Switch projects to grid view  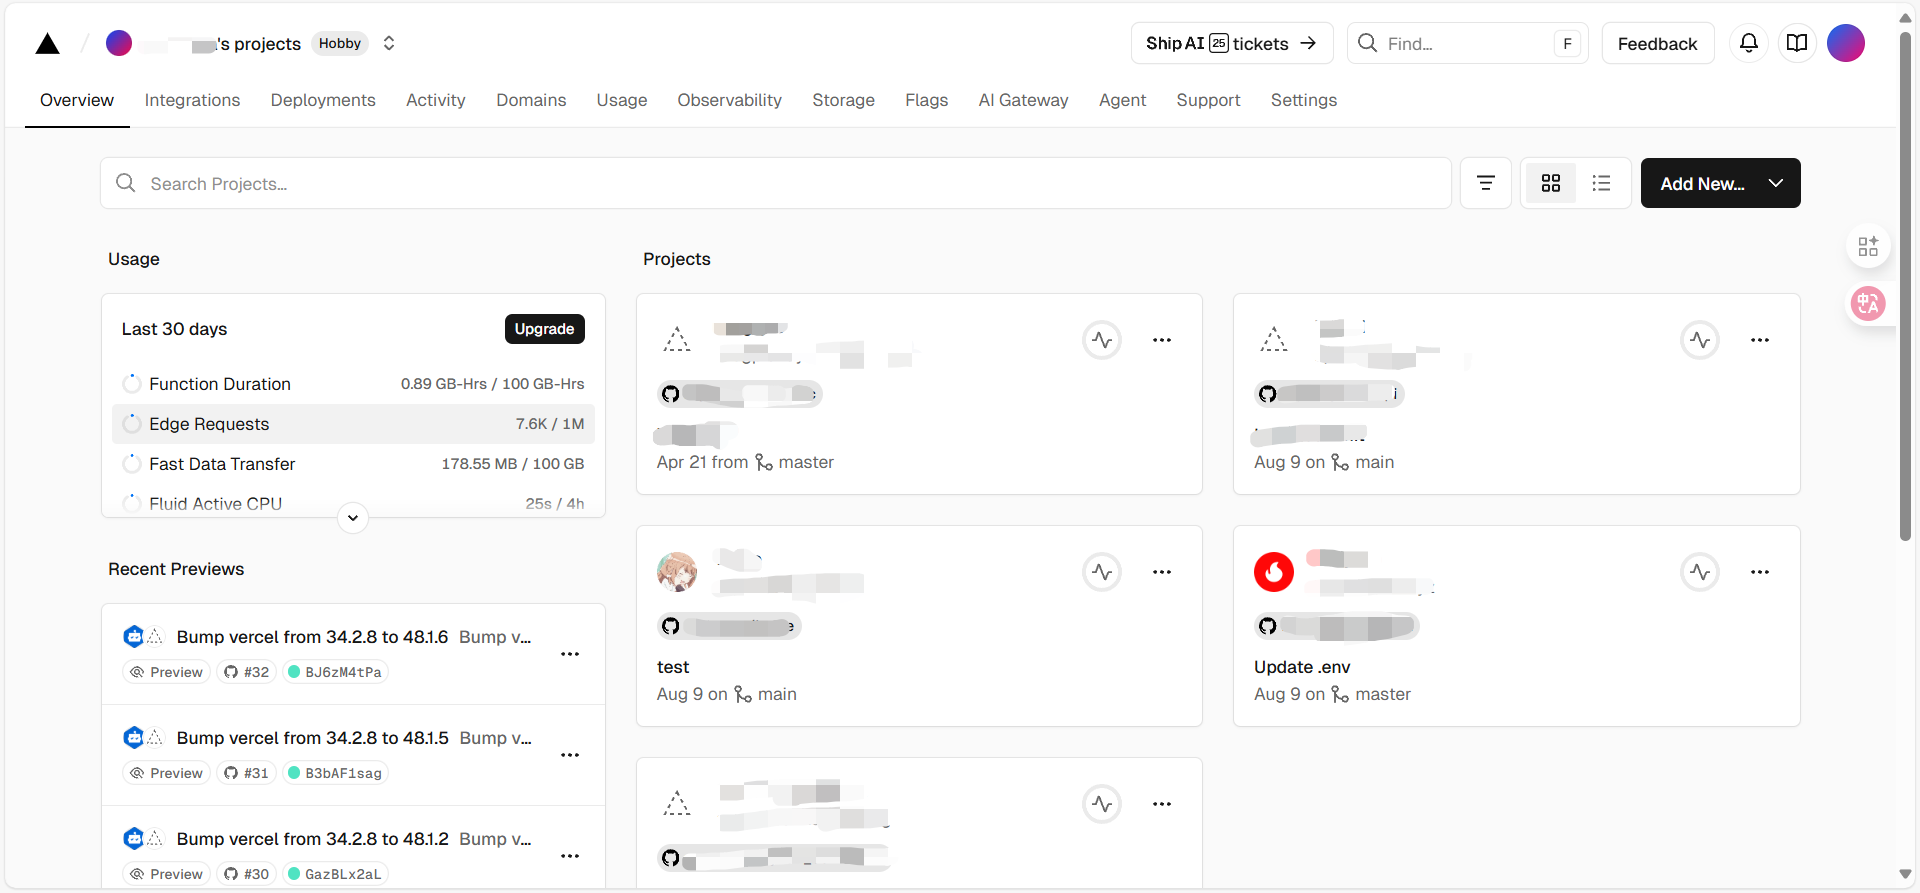point(1550,183)
